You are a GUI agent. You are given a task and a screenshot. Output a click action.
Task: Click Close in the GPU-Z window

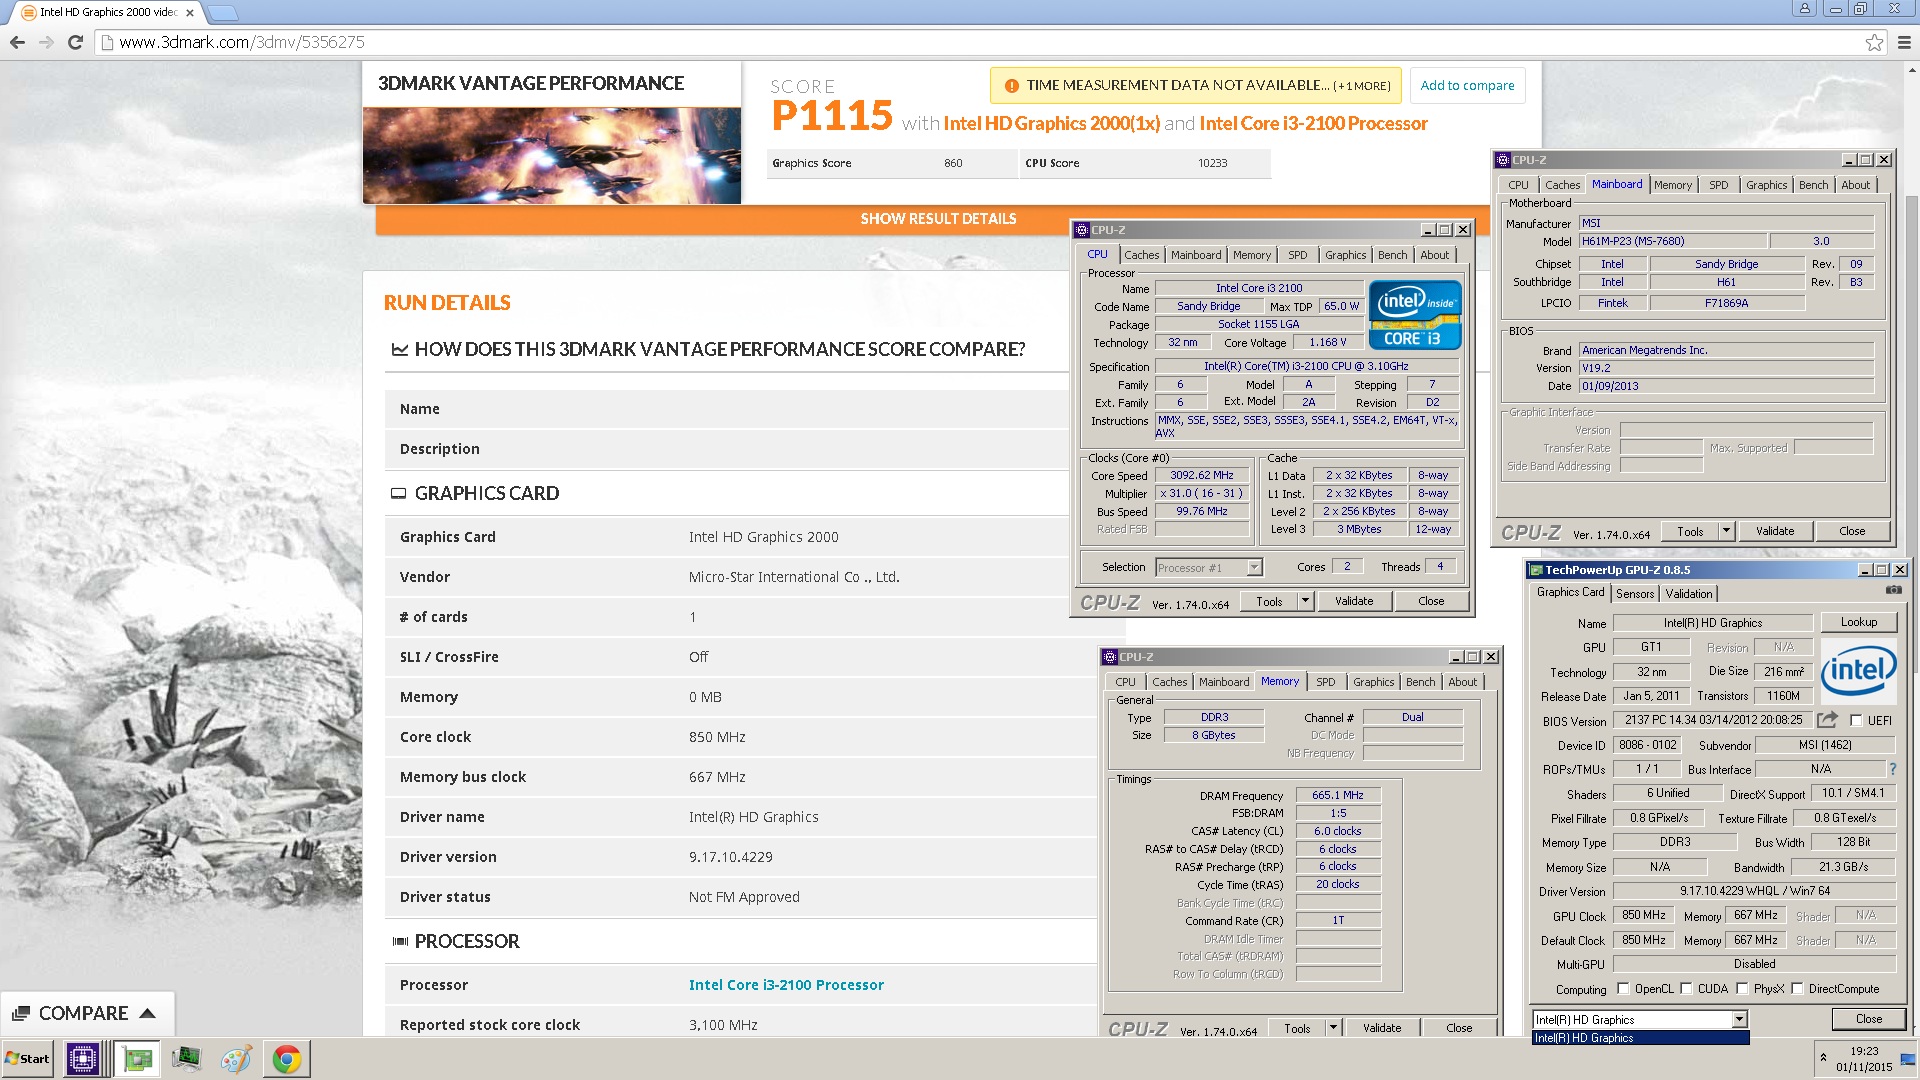[x=1868, y=1019]
